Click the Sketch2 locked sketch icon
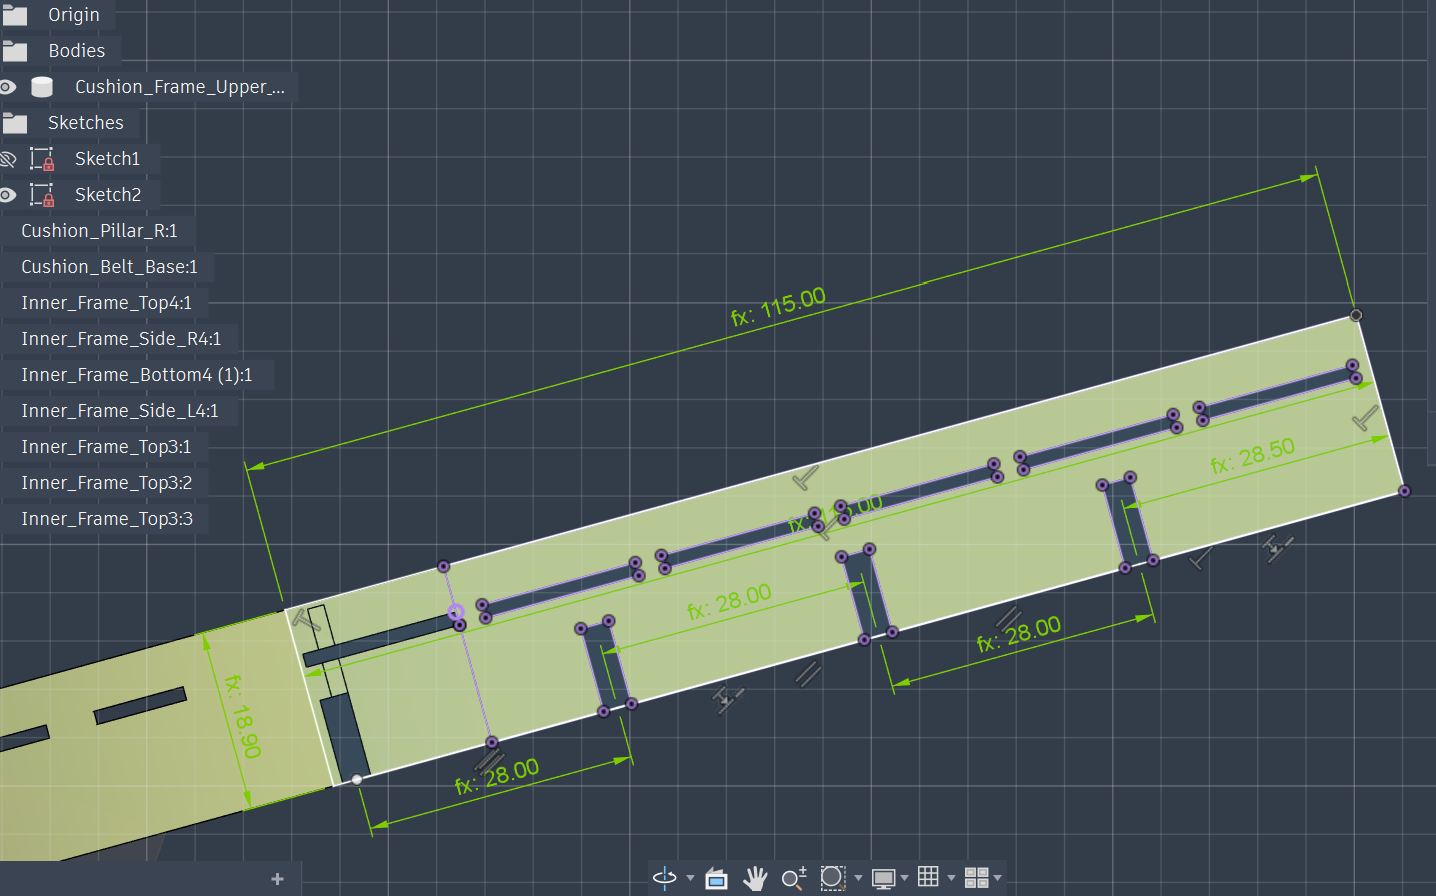Viewport: 1436px width, 896px height. pyautogui.click(x=42, y=195)
